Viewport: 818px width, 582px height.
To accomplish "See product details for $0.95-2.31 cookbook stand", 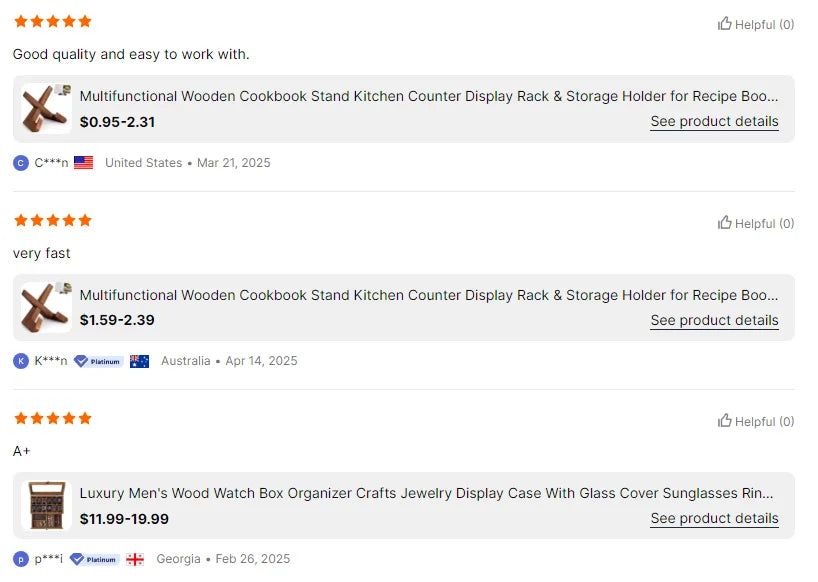I will tap(714, 122).
